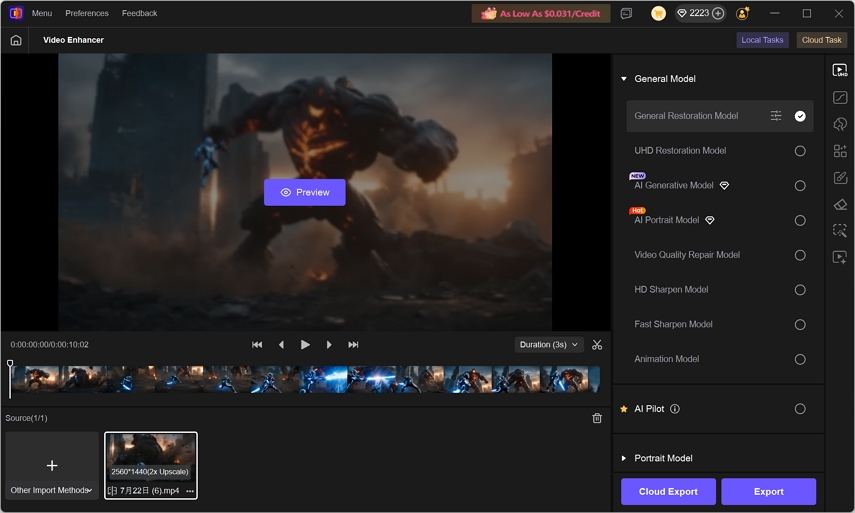Open Feedback
Screen dimensions: 855x513
pos(140,13)
